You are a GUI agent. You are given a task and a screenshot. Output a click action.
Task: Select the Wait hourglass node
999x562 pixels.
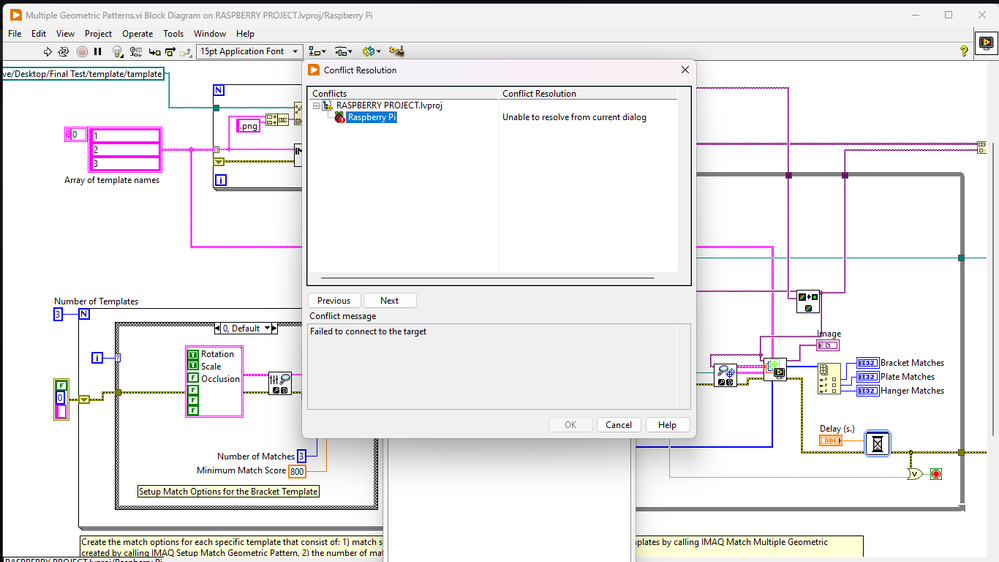click(x=877, y=443)
